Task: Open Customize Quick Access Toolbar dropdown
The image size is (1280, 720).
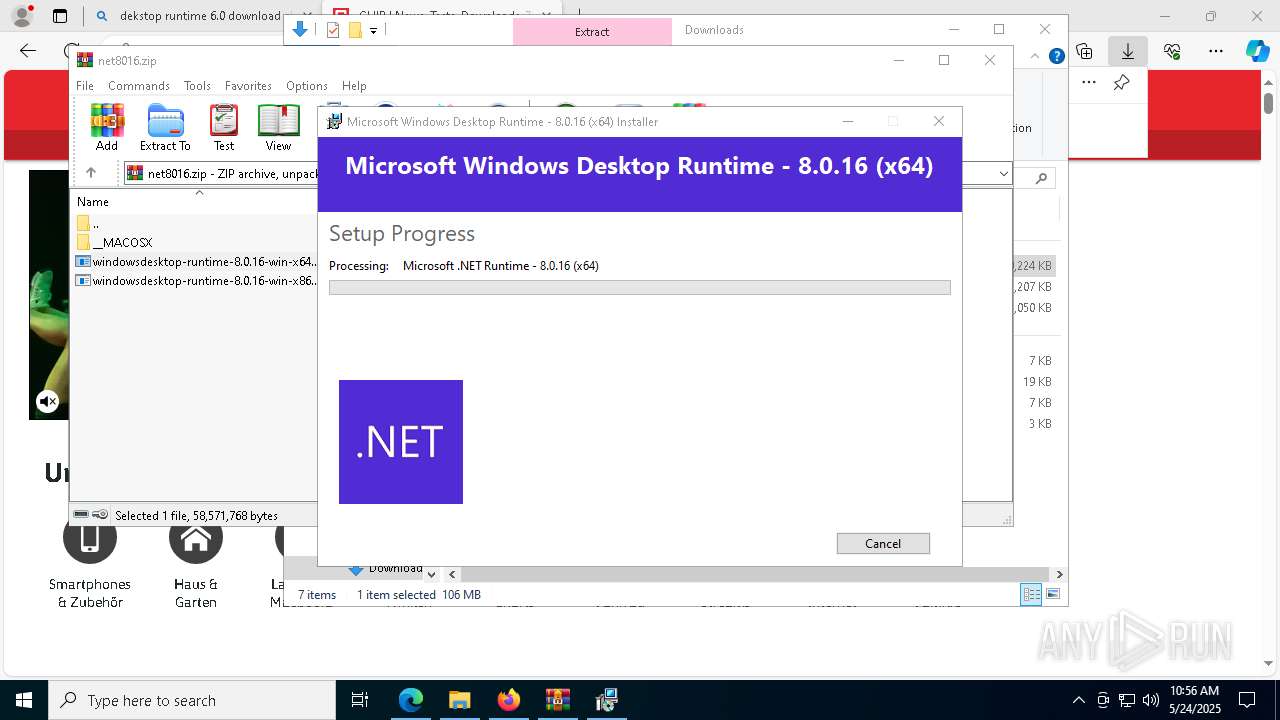Action: (373, 31)
